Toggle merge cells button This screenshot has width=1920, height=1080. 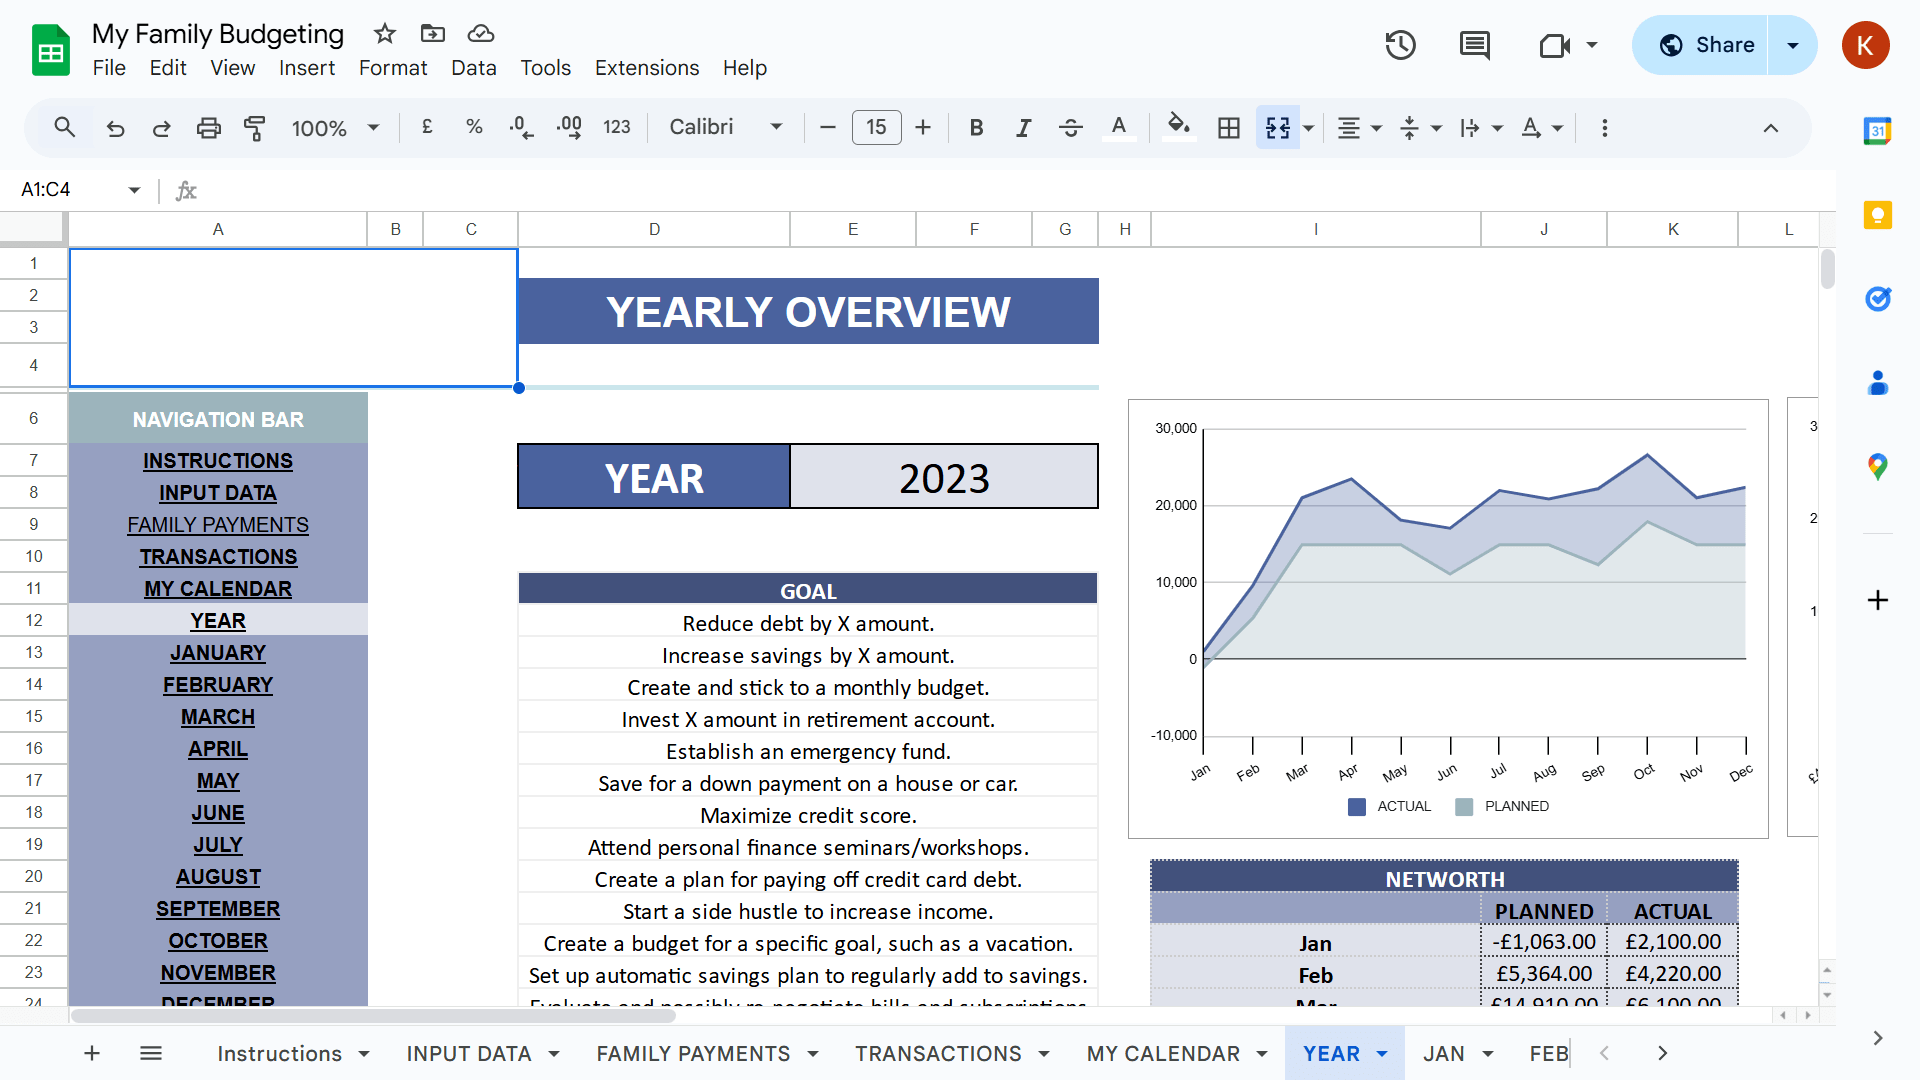click(x=1278, y=127)
